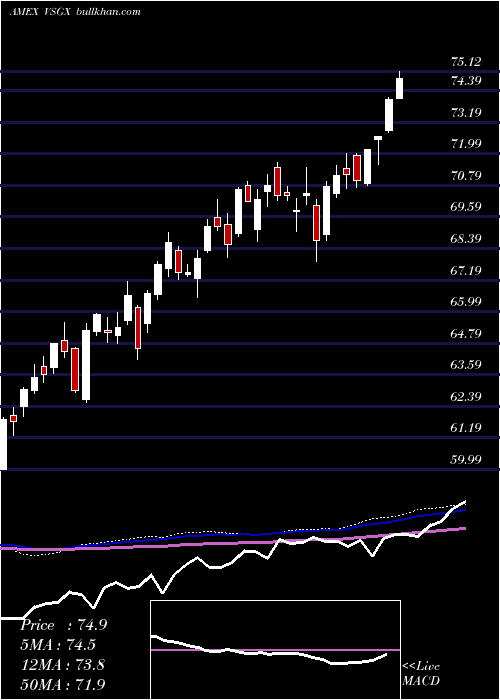The height and width of the screenshot is (700, 500).
Task: Select the 68.39 price axis label
Action: coord(466,238)
